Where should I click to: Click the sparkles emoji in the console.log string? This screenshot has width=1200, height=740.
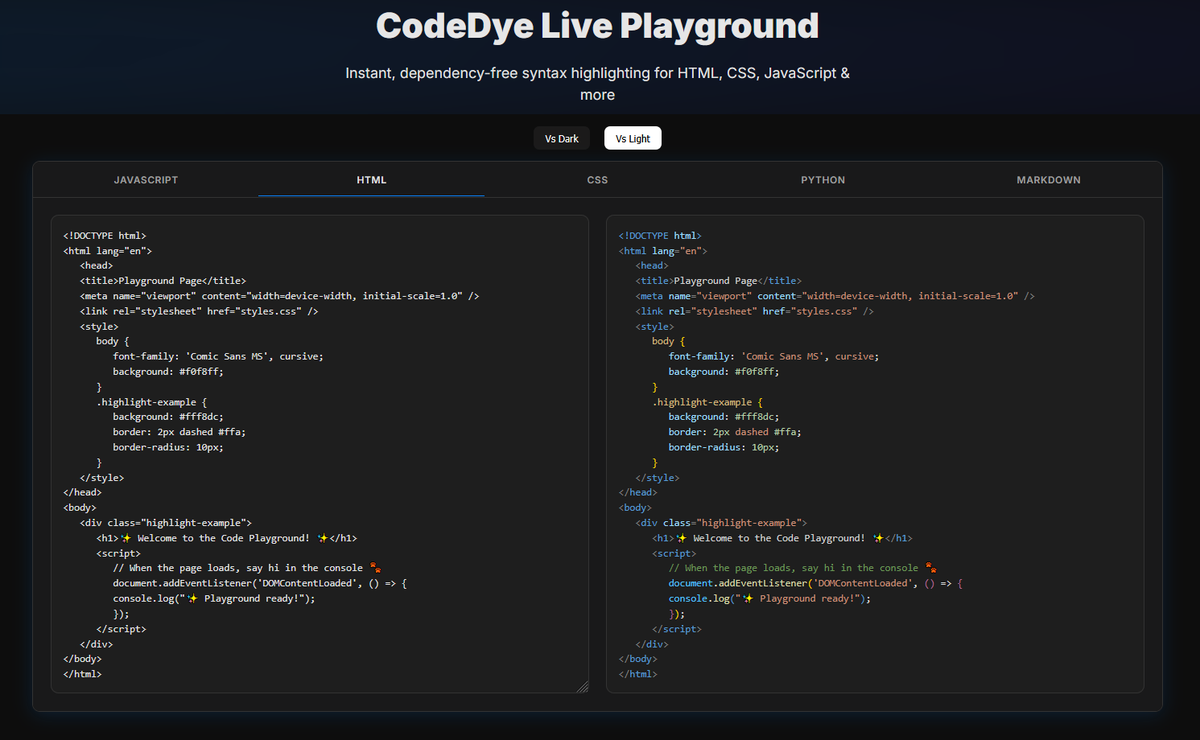(x=194, y=598)
